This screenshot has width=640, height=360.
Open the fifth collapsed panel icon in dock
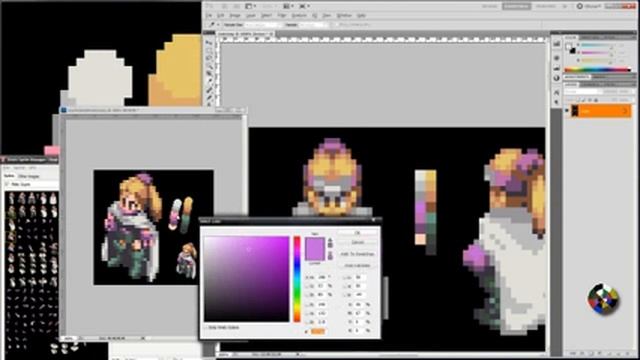557,92
